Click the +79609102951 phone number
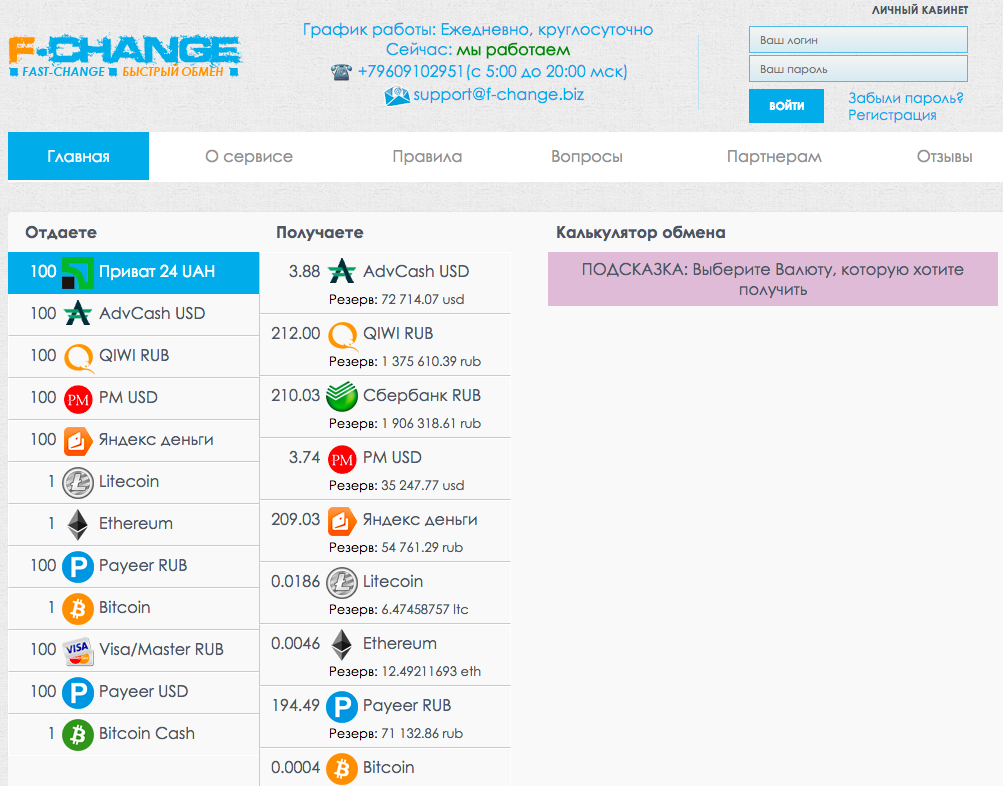The image size is (1003, 786). (x=410, y=71)
